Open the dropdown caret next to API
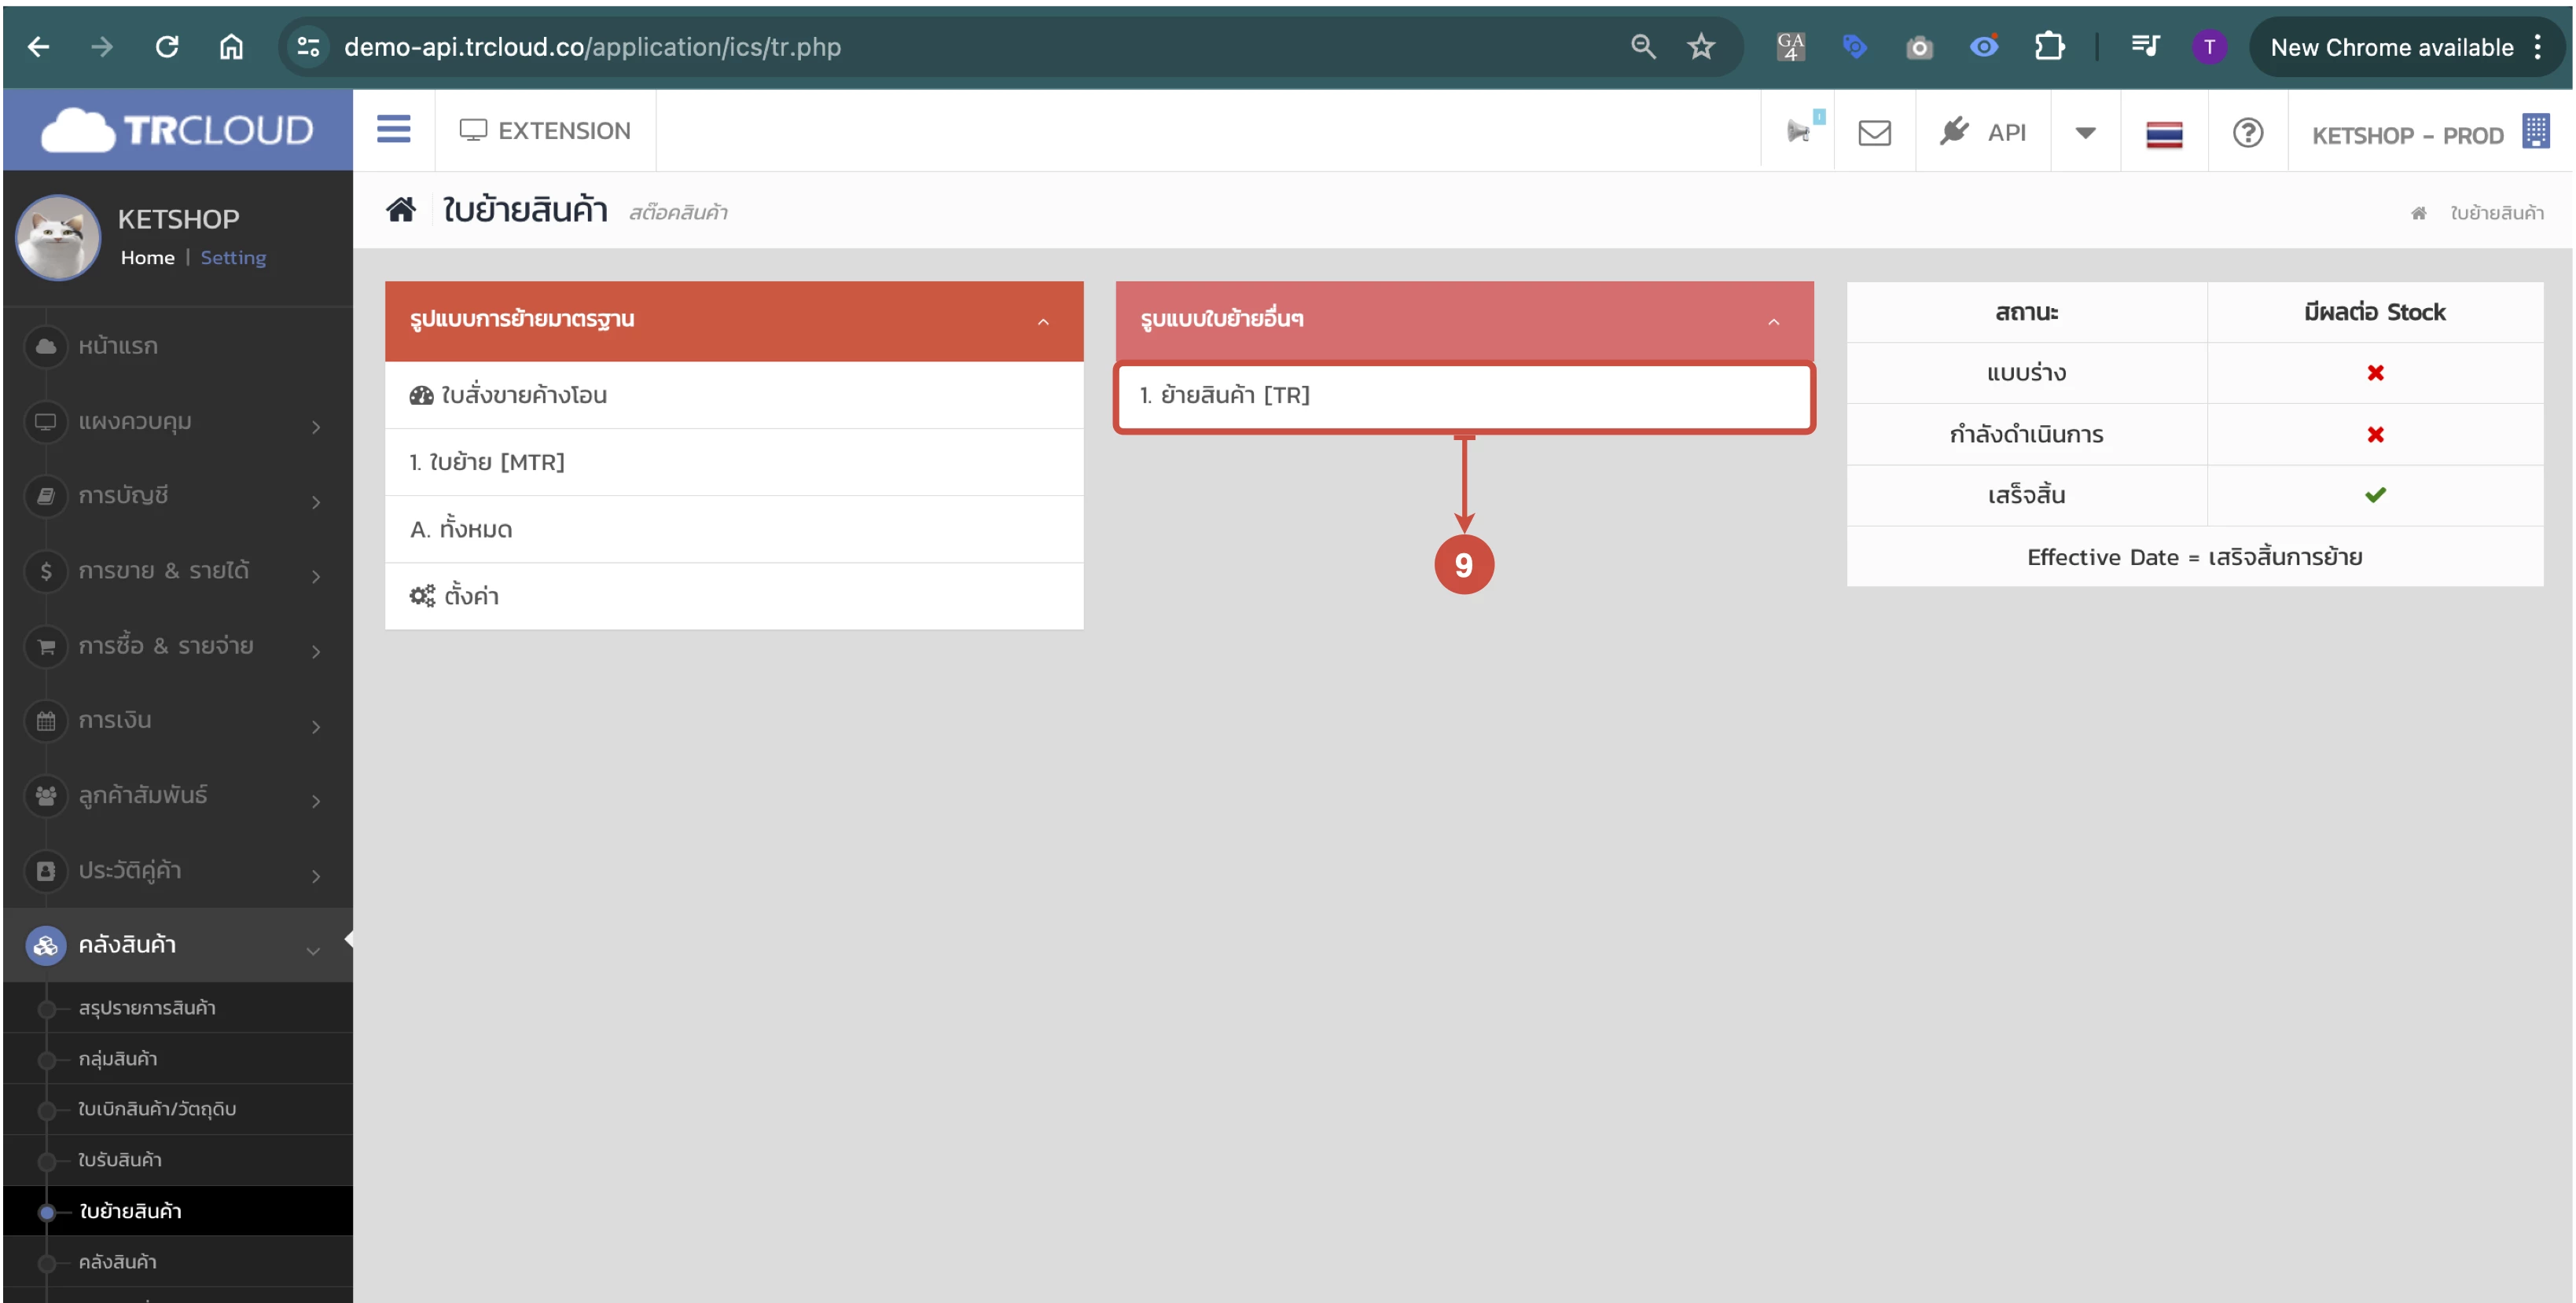 click(2084, 132)
